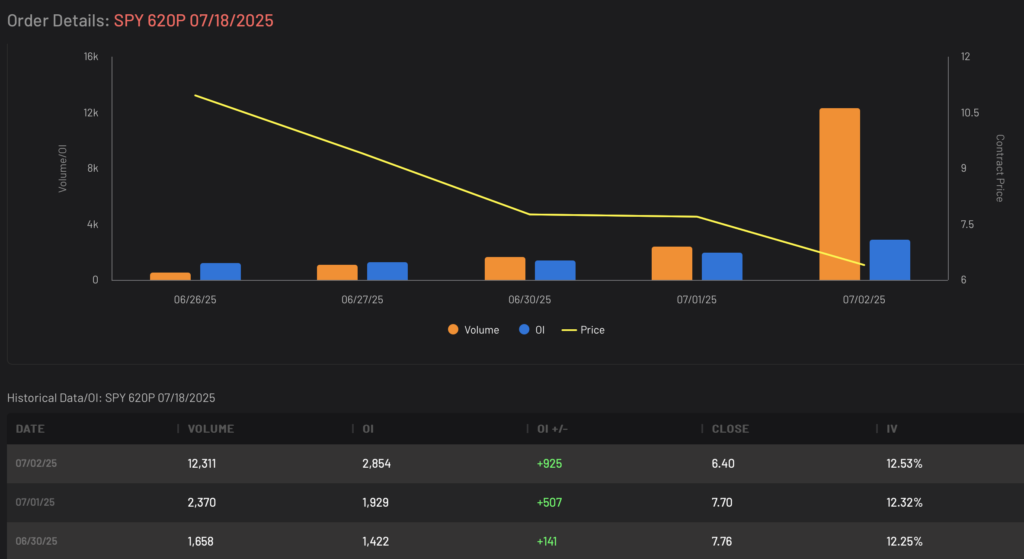Sort table by IV column header
Image resolution: width=1024 pixels, height=559 pixels.
[x=891, y=429]
